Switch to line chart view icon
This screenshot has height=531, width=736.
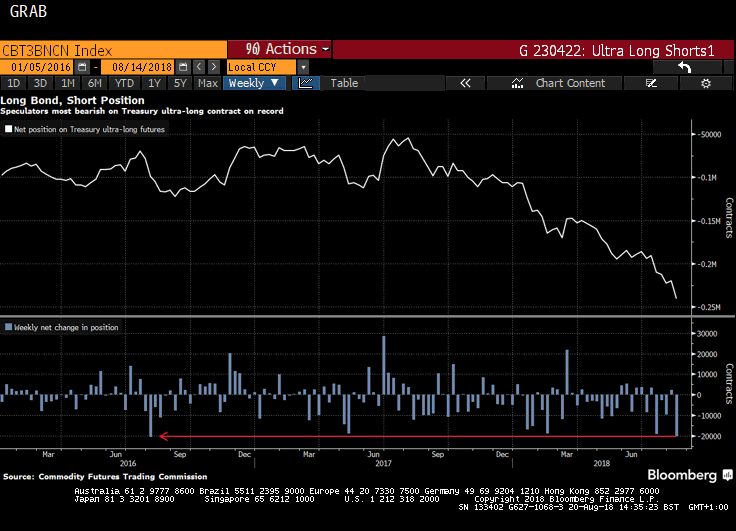[x=305, y=83]
